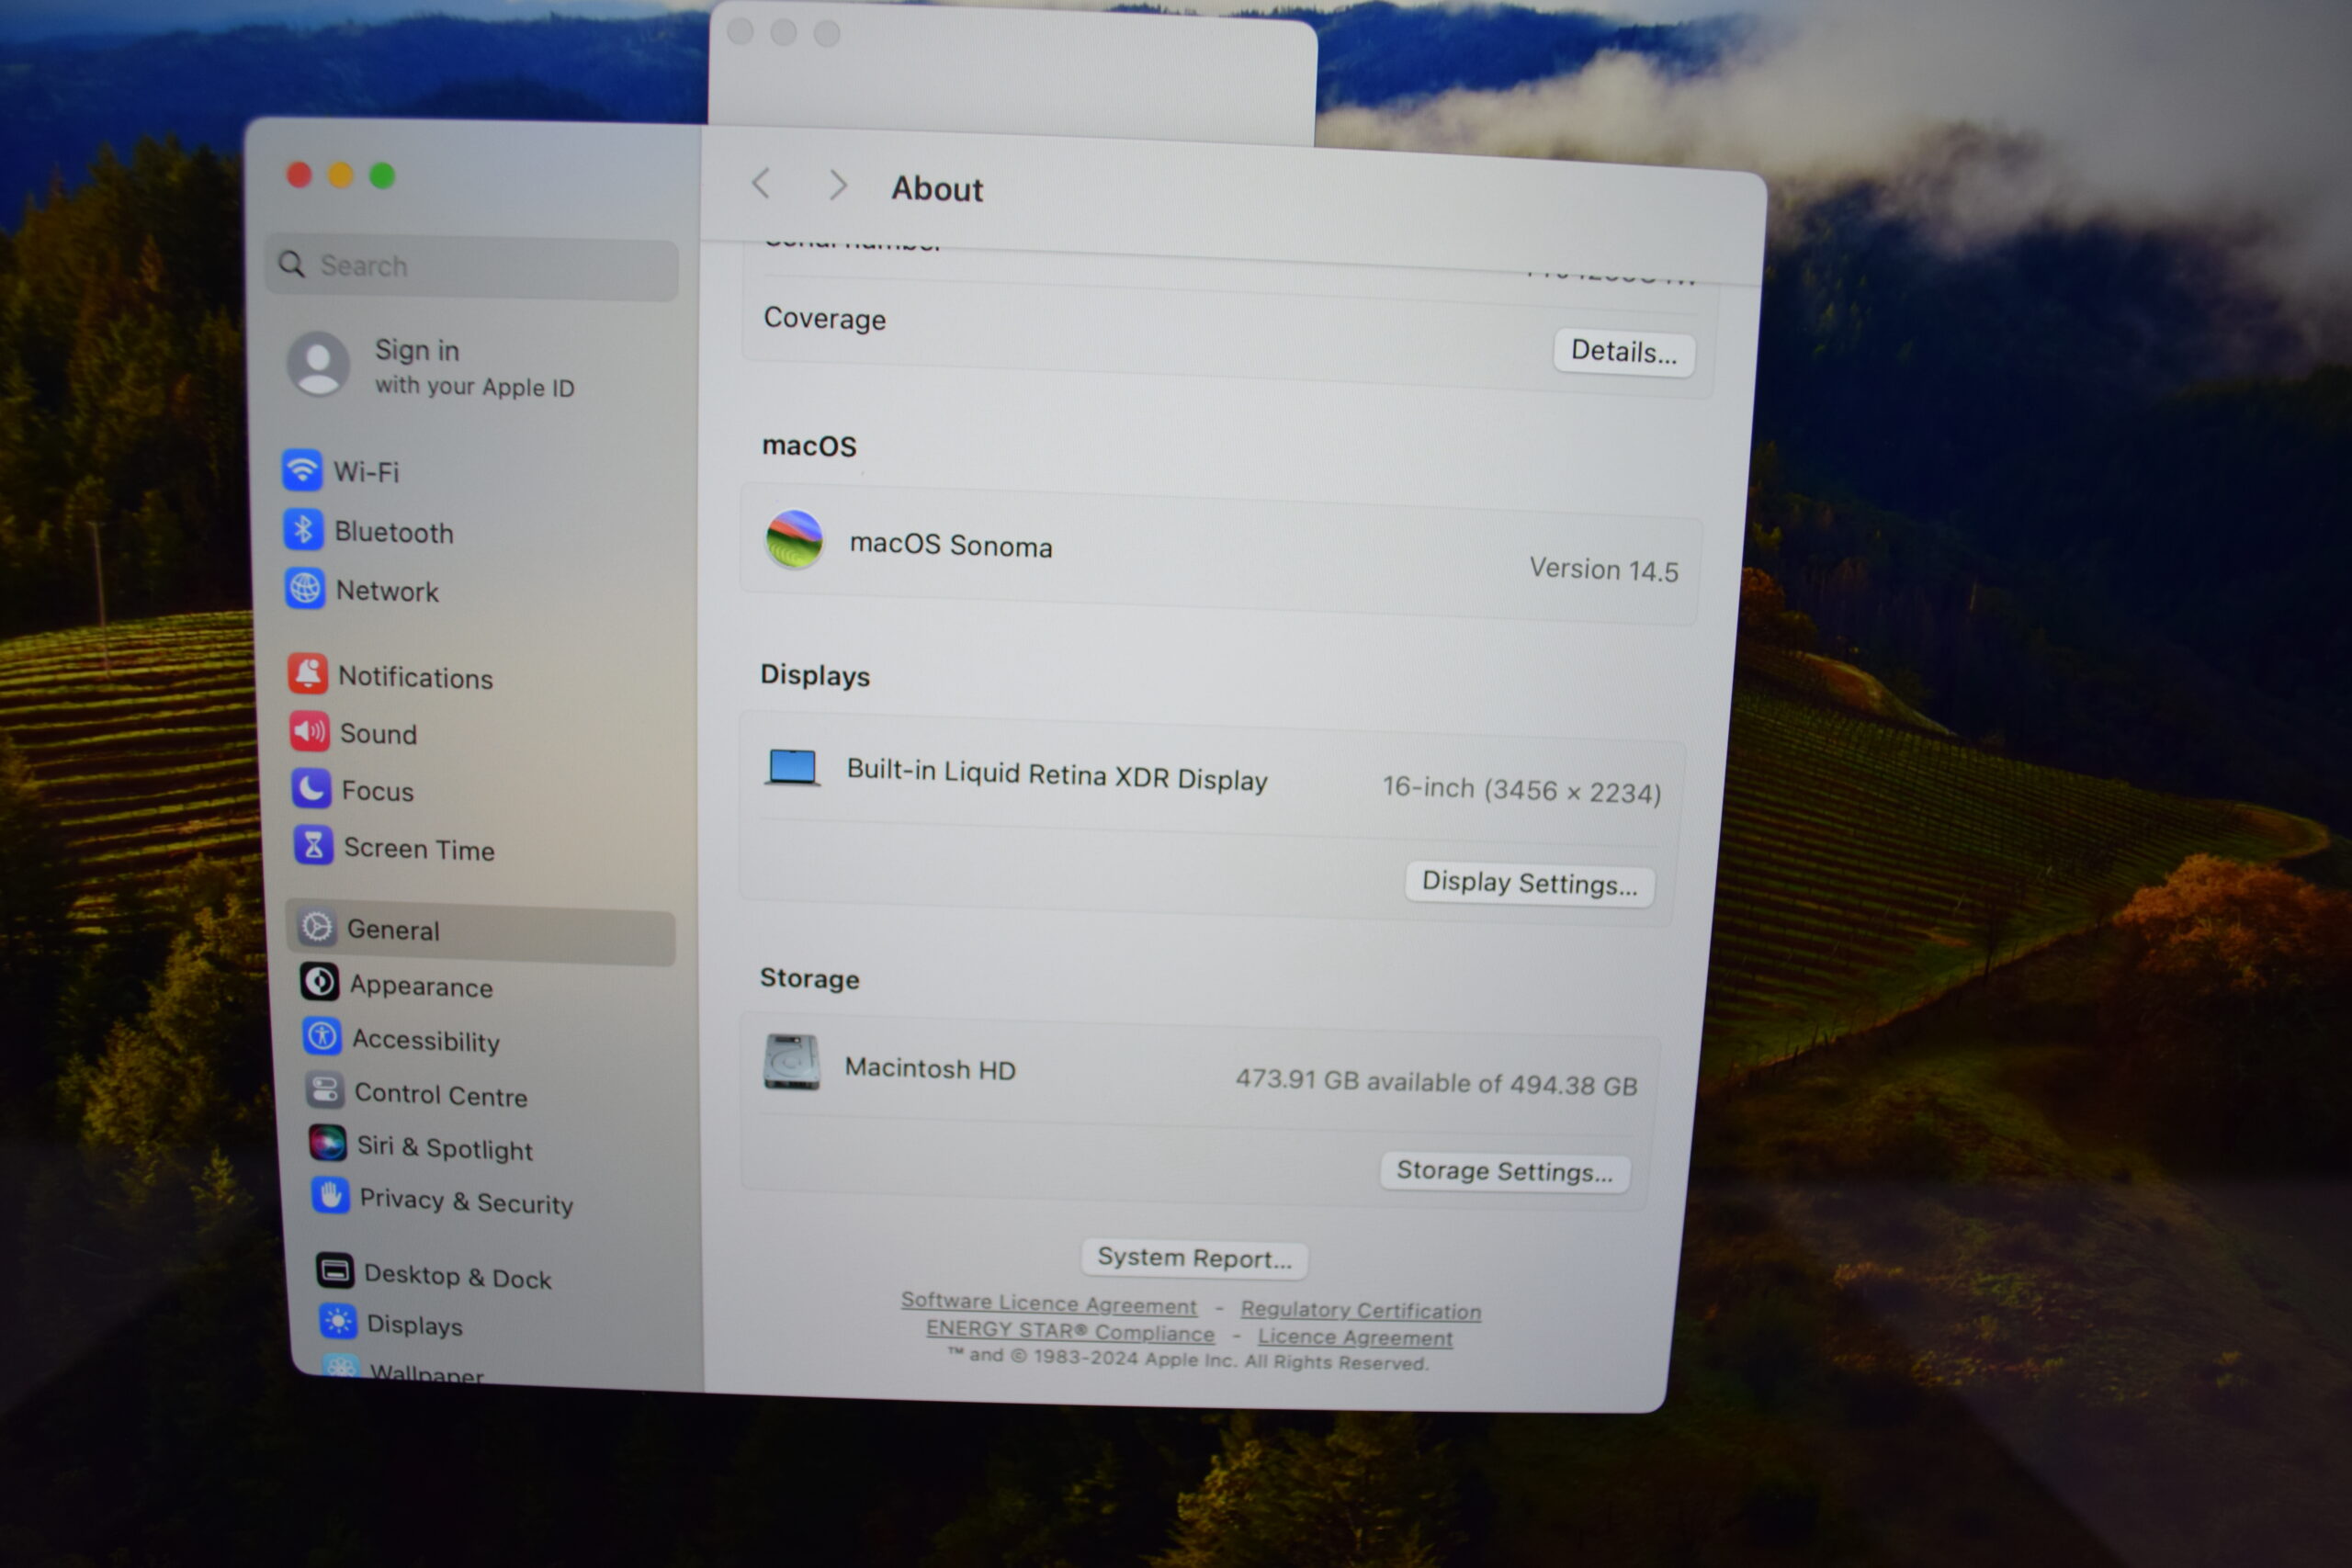Select Accessibility label in the sidebar
Screen dimensions: 2352x1568
426,1040
